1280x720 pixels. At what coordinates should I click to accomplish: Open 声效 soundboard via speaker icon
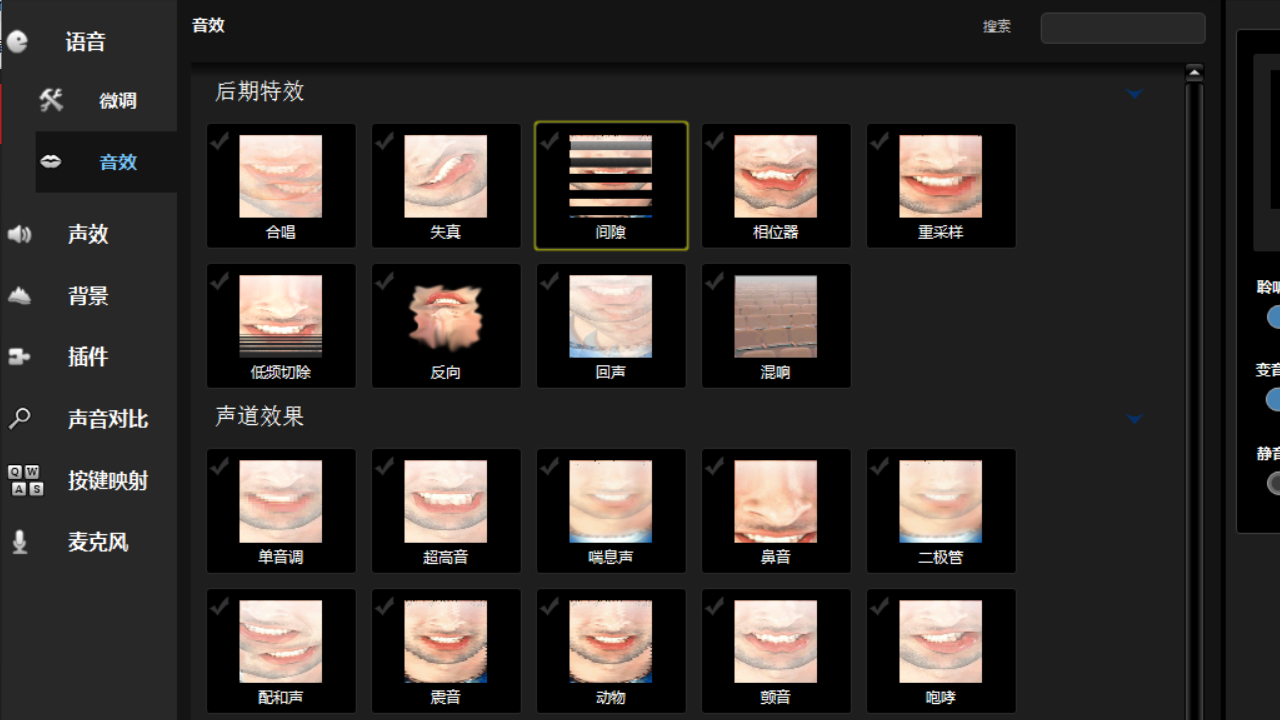pyautogui.click(x=20, y=234)
